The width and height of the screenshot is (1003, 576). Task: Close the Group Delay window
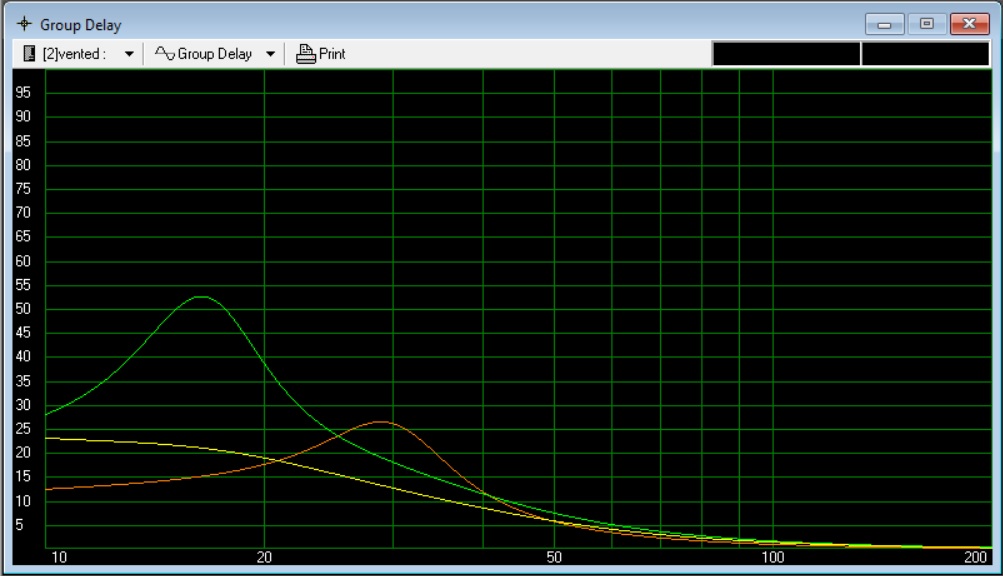tap(968, 23)
